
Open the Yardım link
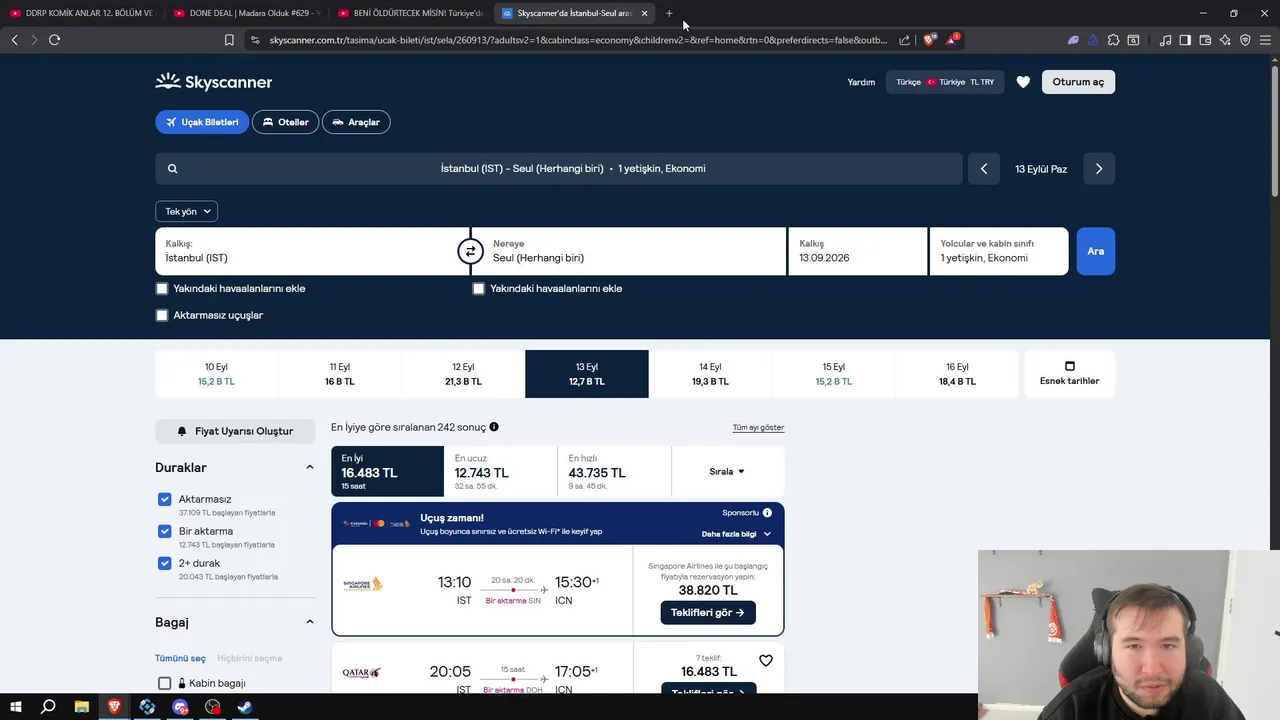click(x=861, y=82)
